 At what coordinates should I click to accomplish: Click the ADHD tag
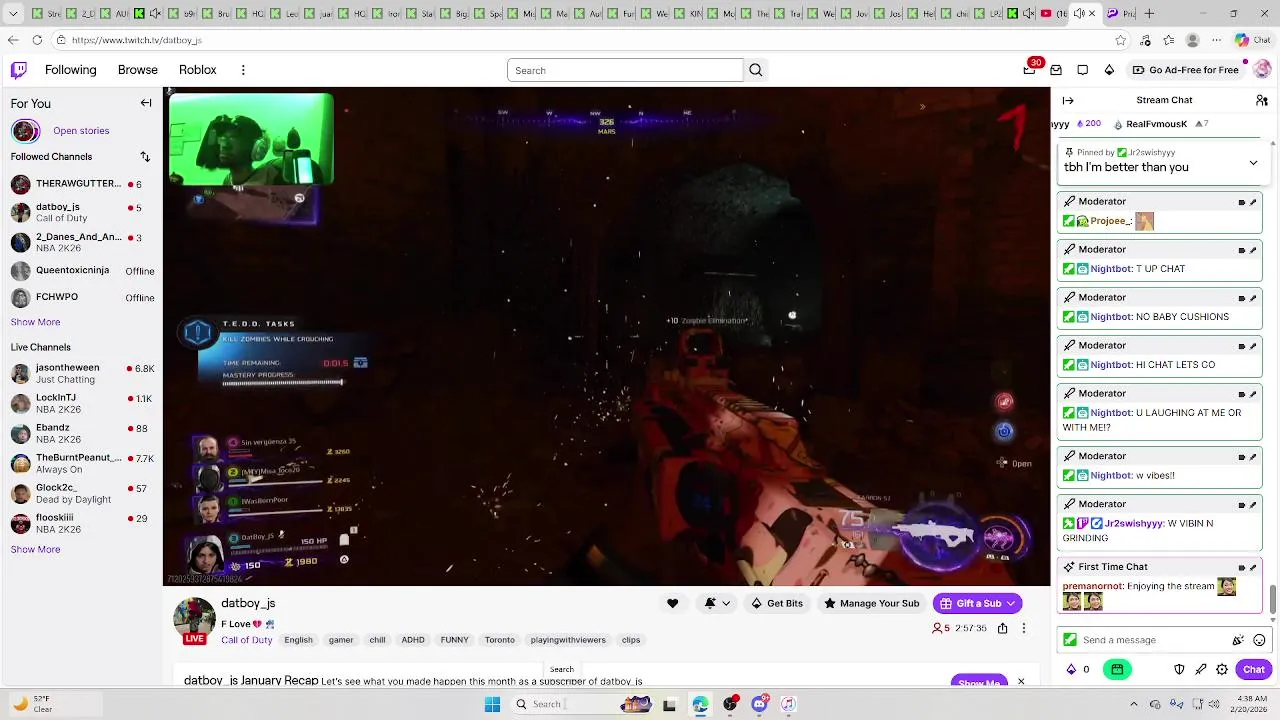point(413,640)
